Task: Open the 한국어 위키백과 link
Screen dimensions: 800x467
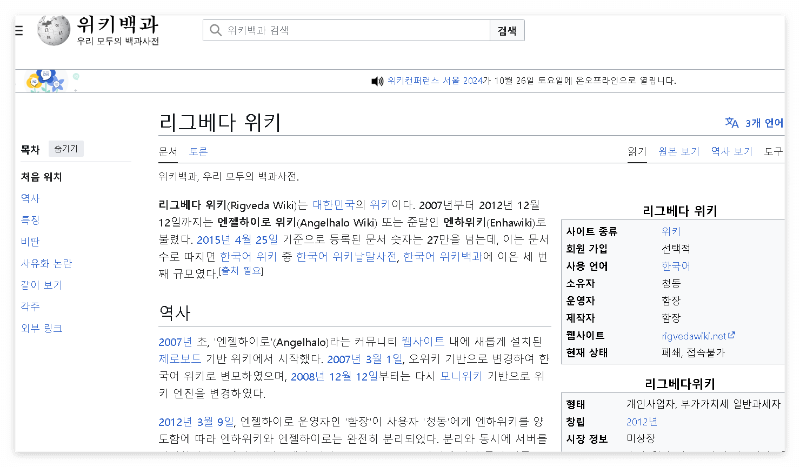Action: click(x=442, y=256)
